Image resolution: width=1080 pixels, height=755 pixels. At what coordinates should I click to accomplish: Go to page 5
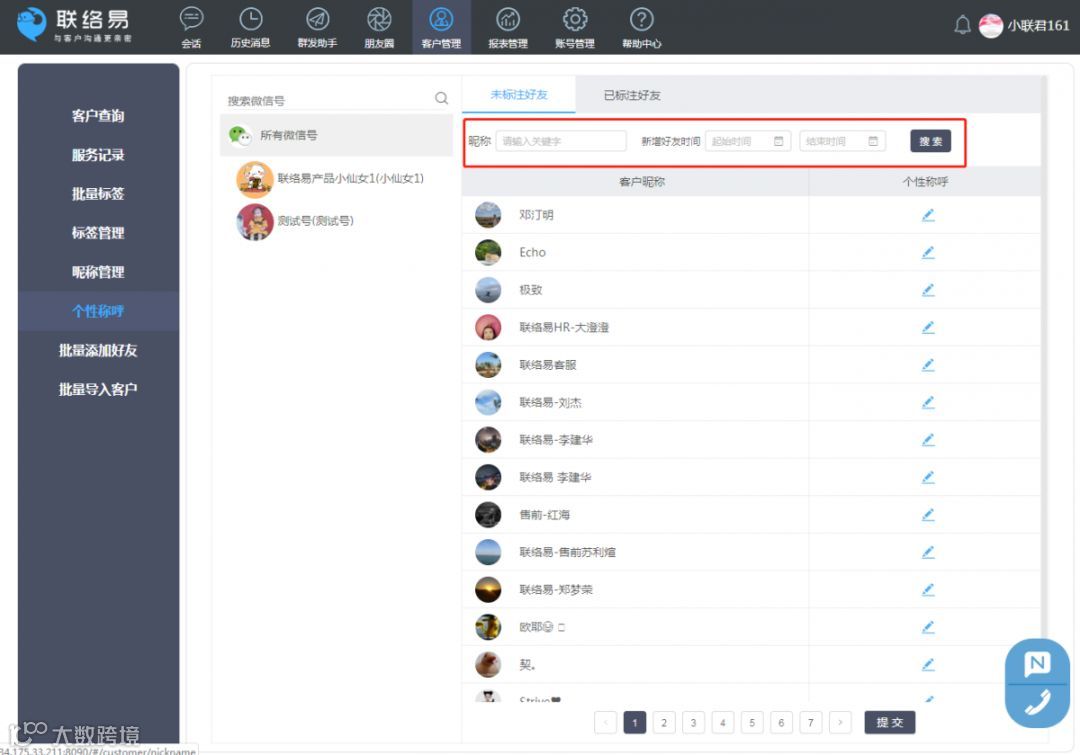pos(752,723)
